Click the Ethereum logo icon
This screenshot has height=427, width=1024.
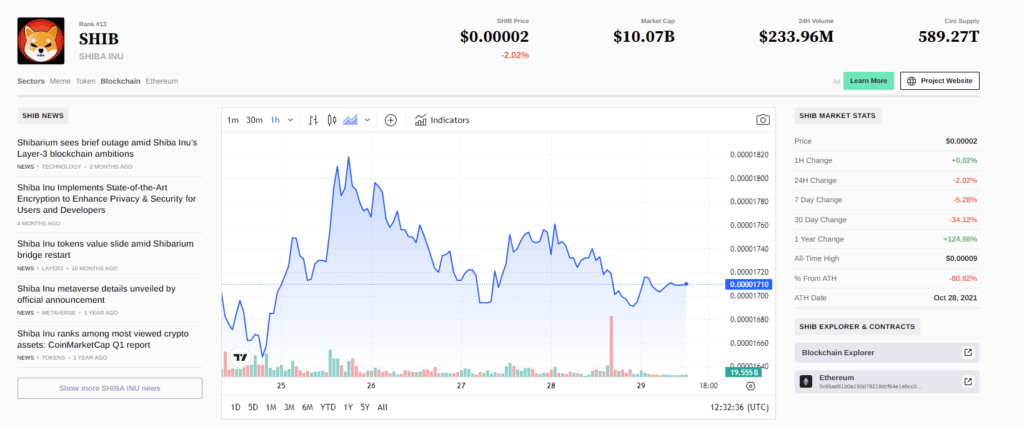click(x=807, y=381)
